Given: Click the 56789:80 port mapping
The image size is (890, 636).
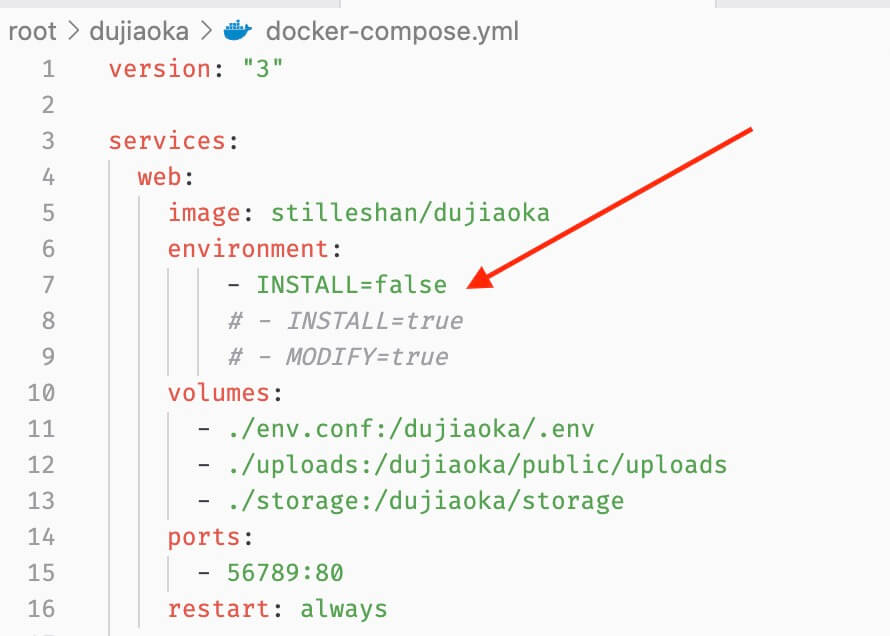Looking at the screenshot, I should point(284,573).
